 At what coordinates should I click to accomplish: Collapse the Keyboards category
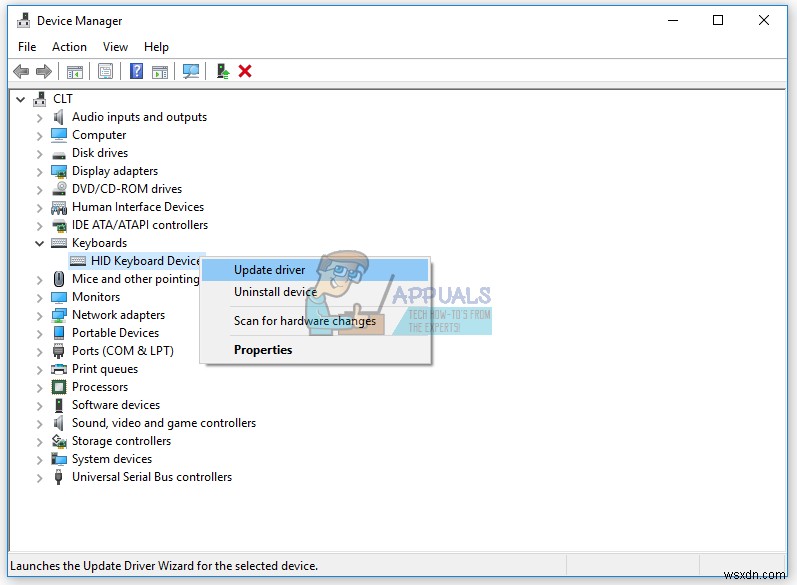[39, 243]
